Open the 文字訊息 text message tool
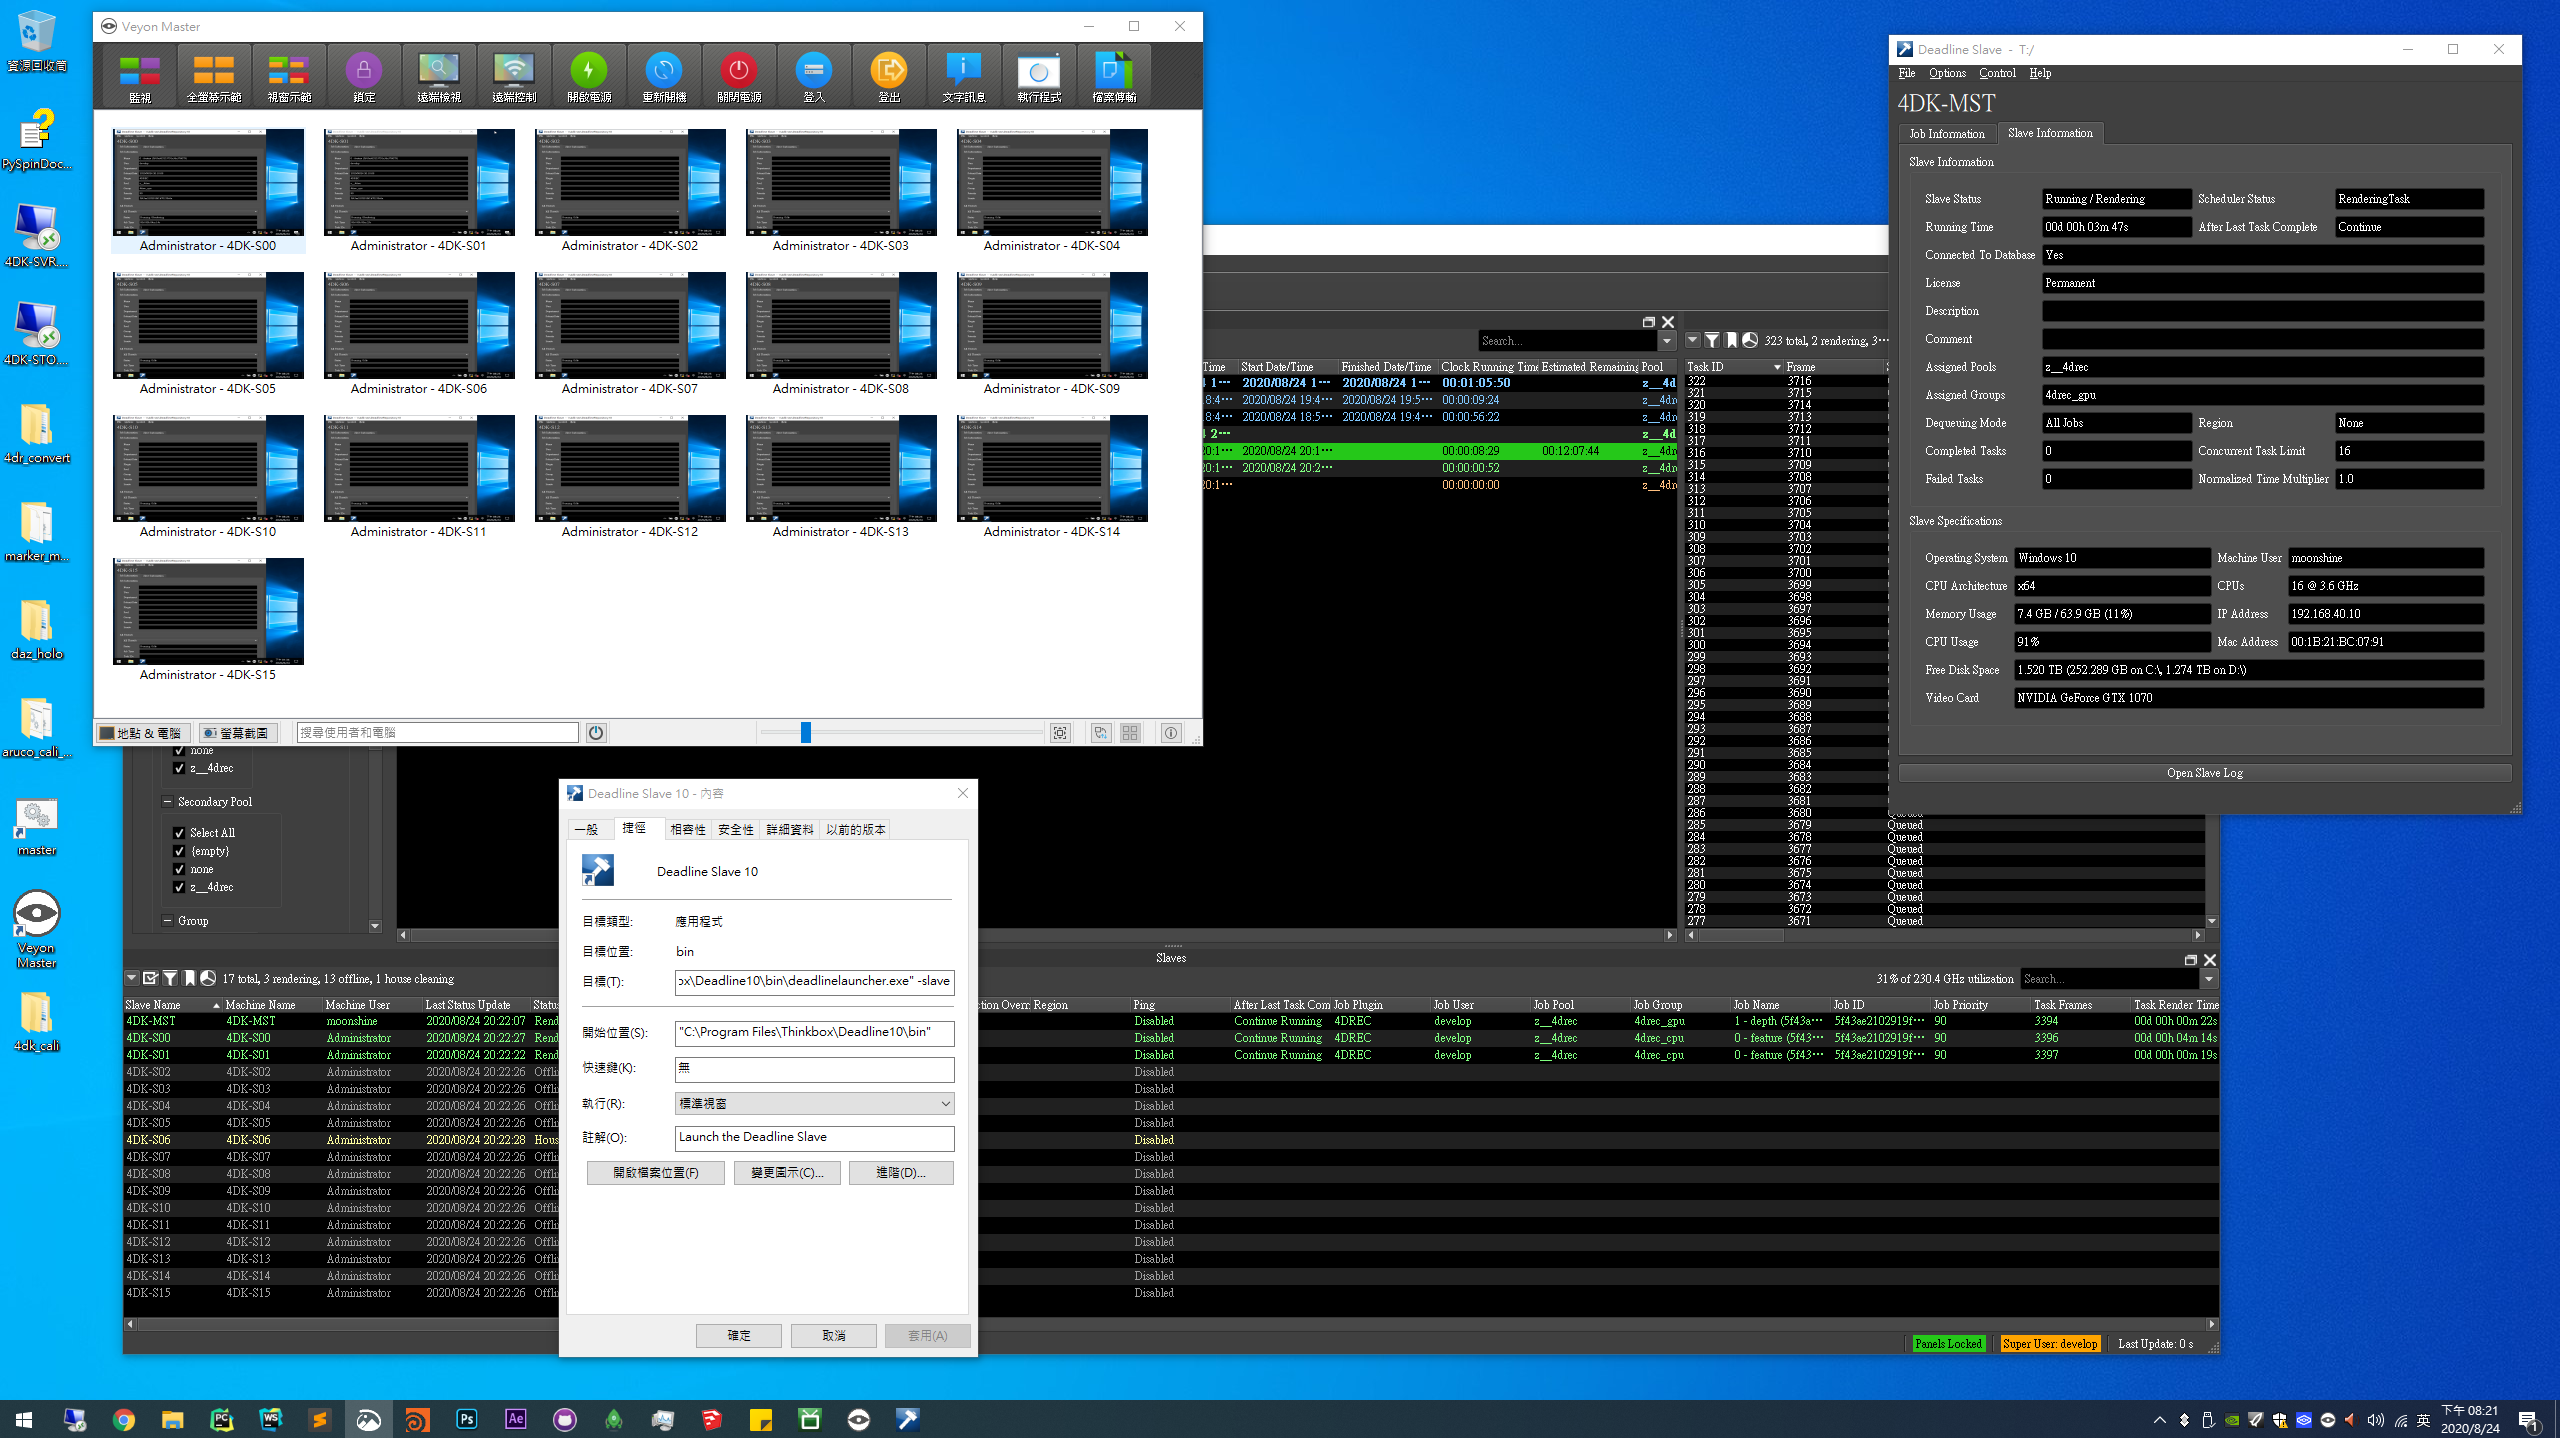The width and height of the screenshot is (2560, 1438). 962,75
